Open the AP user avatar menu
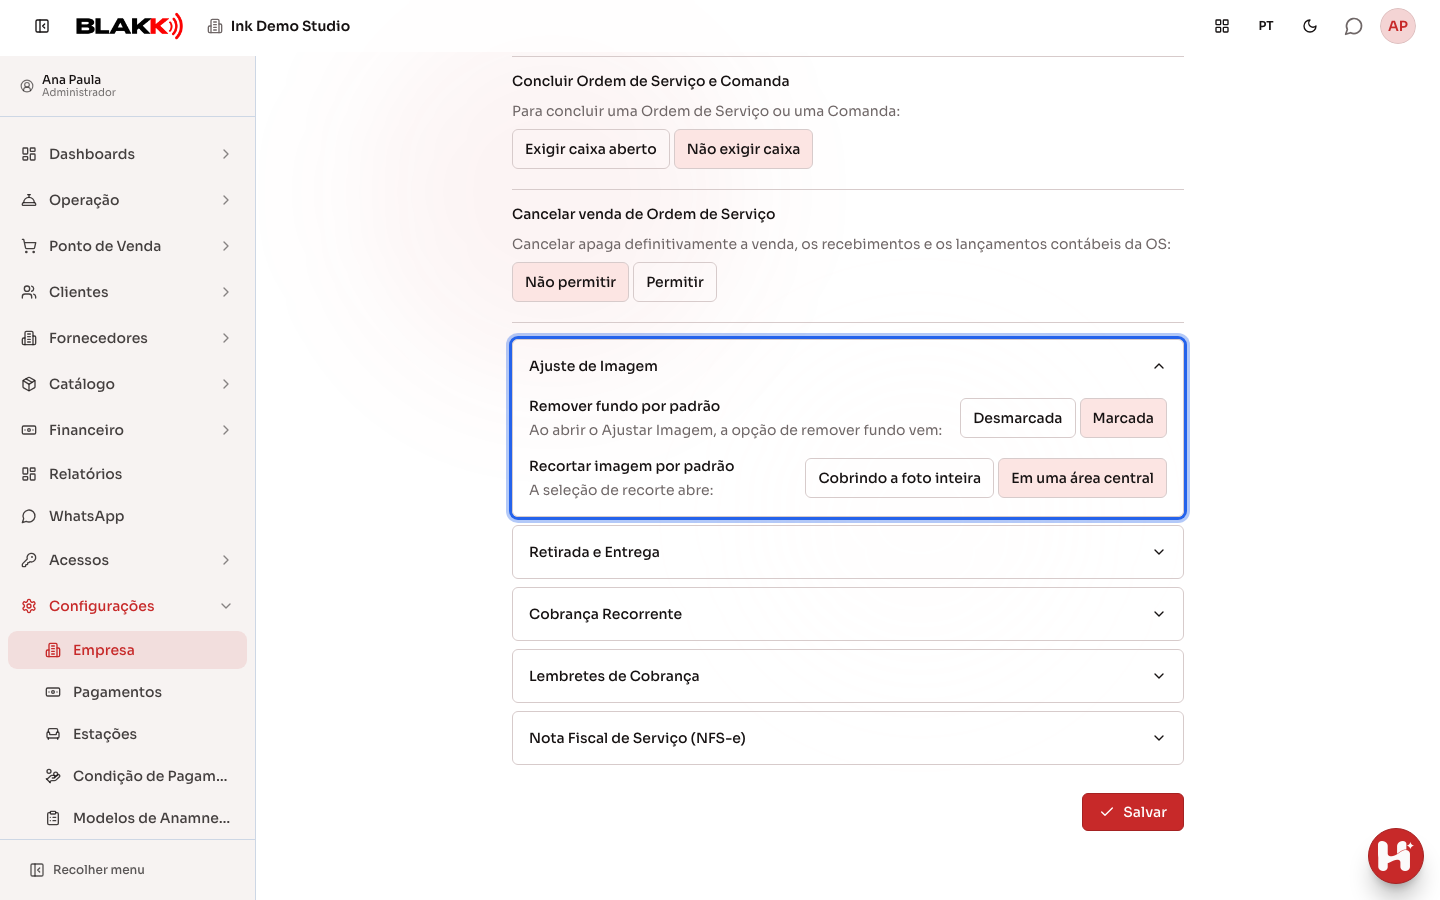The height and width of the screenshot is (900, 1440). pos(1398,26)
